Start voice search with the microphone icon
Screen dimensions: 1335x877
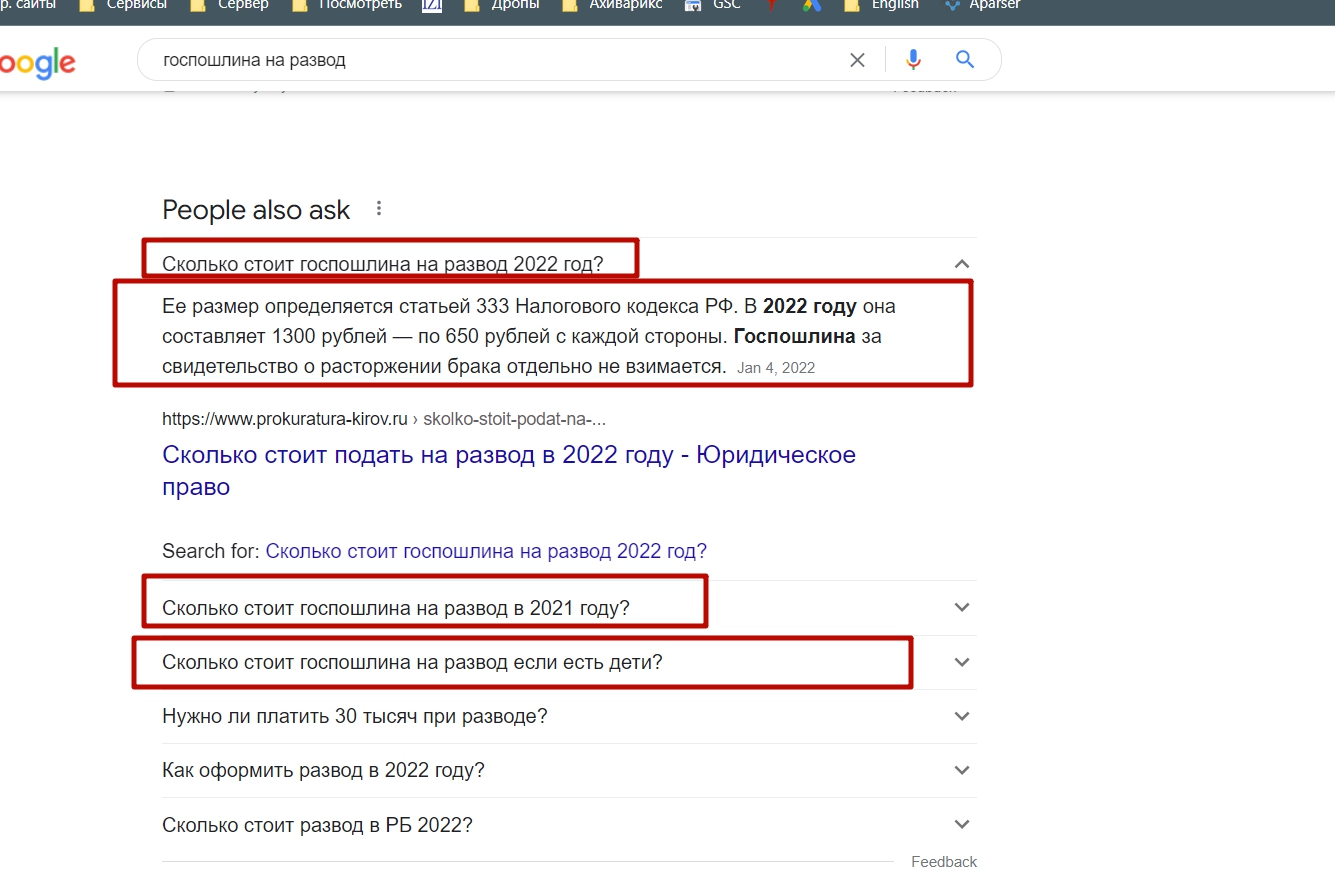coord(913,60)
